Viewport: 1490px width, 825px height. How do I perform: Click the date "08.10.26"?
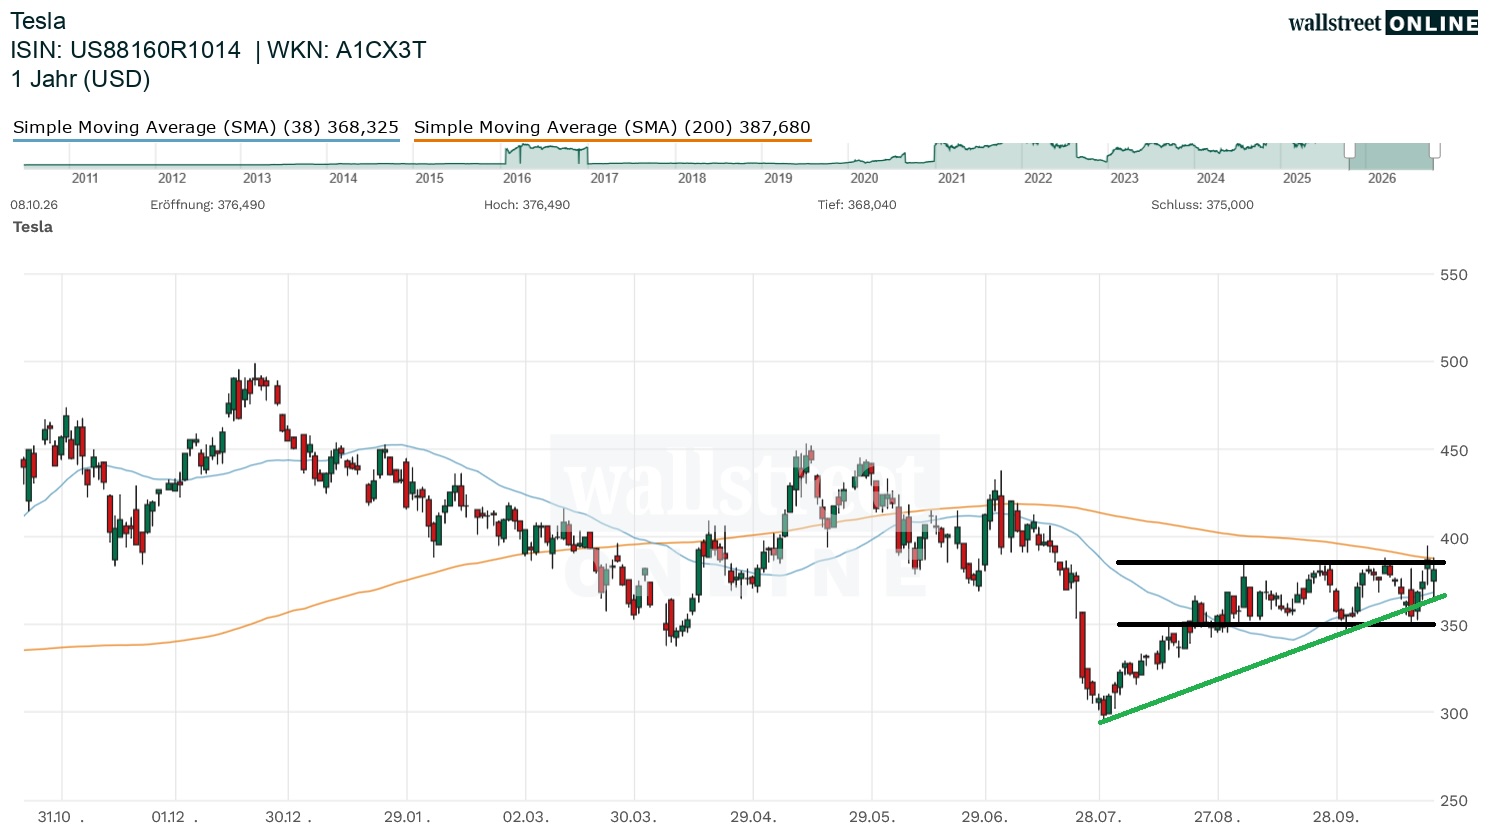point(34,205)
